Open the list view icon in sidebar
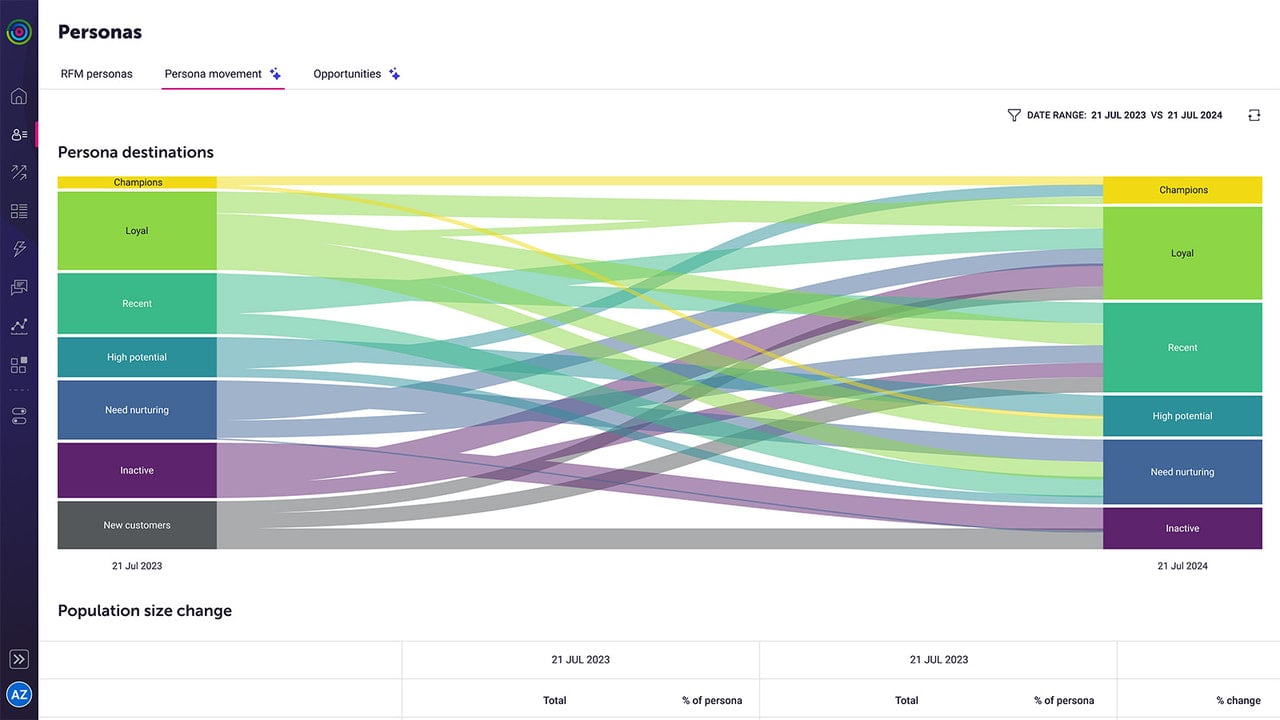1280x720 pixels. pyautogui.click(x=19, y=211)
